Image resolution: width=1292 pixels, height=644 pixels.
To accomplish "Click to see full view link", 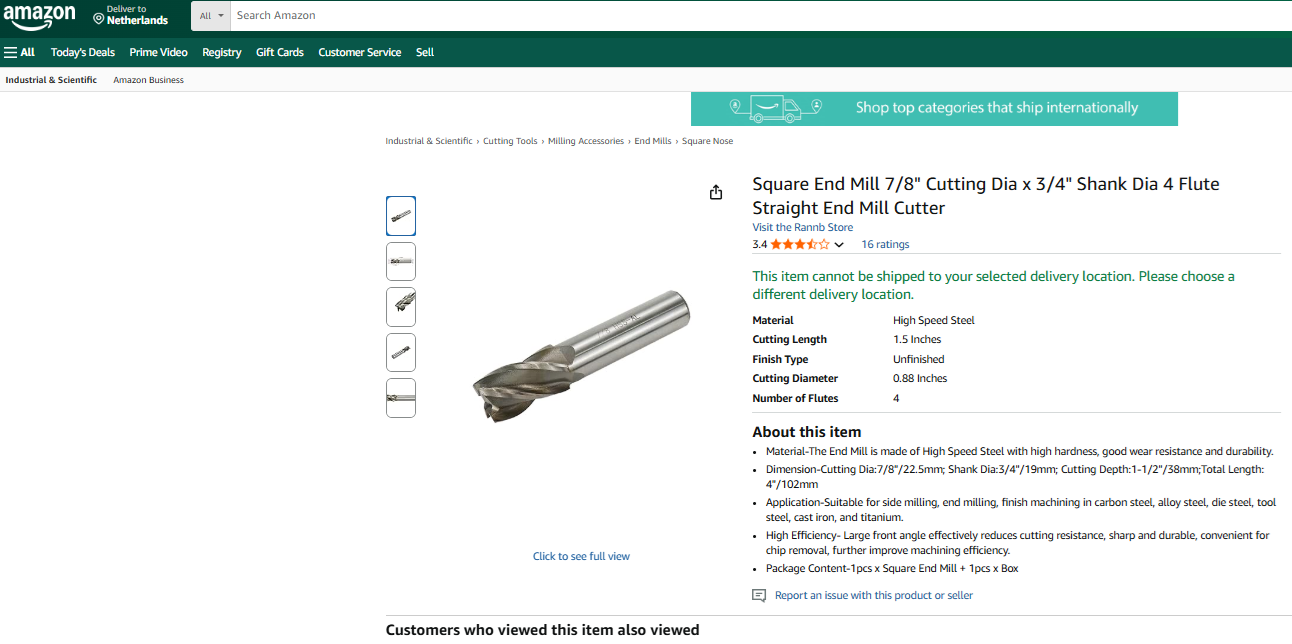I will pos(581,556).
